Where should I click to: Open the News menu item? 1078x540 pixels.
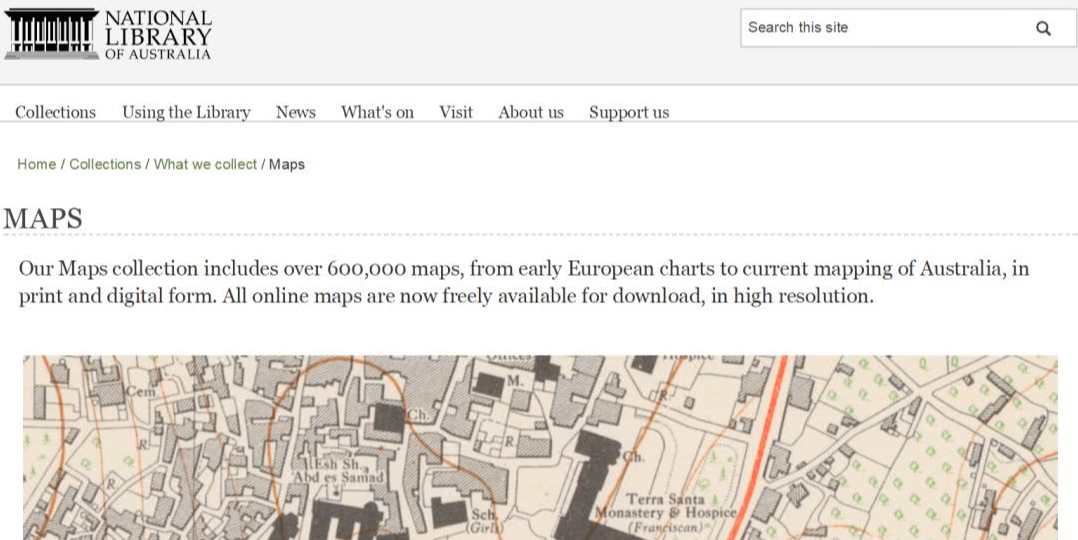[296, 112]
